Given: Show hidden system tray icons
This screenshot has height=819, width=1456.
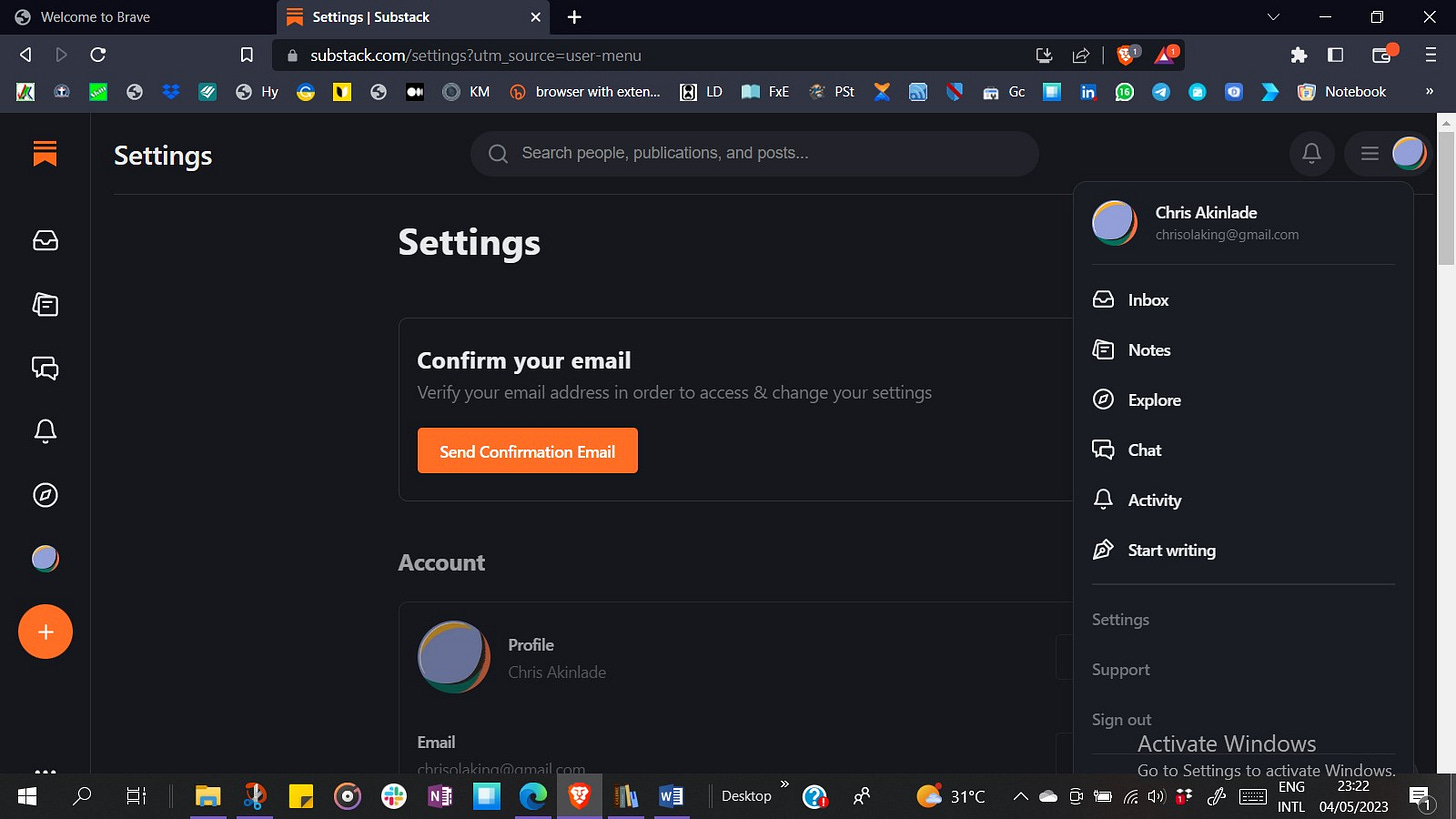Looking at the screenshot, I should tap(1020, 796).
